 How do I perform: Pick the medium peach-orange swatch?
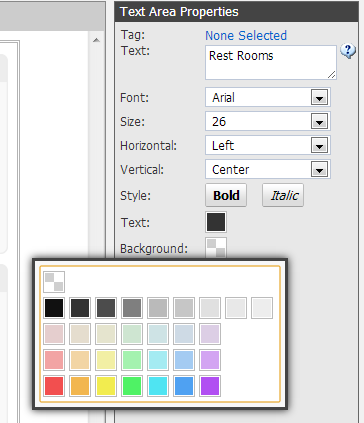[x=80, y=360]
